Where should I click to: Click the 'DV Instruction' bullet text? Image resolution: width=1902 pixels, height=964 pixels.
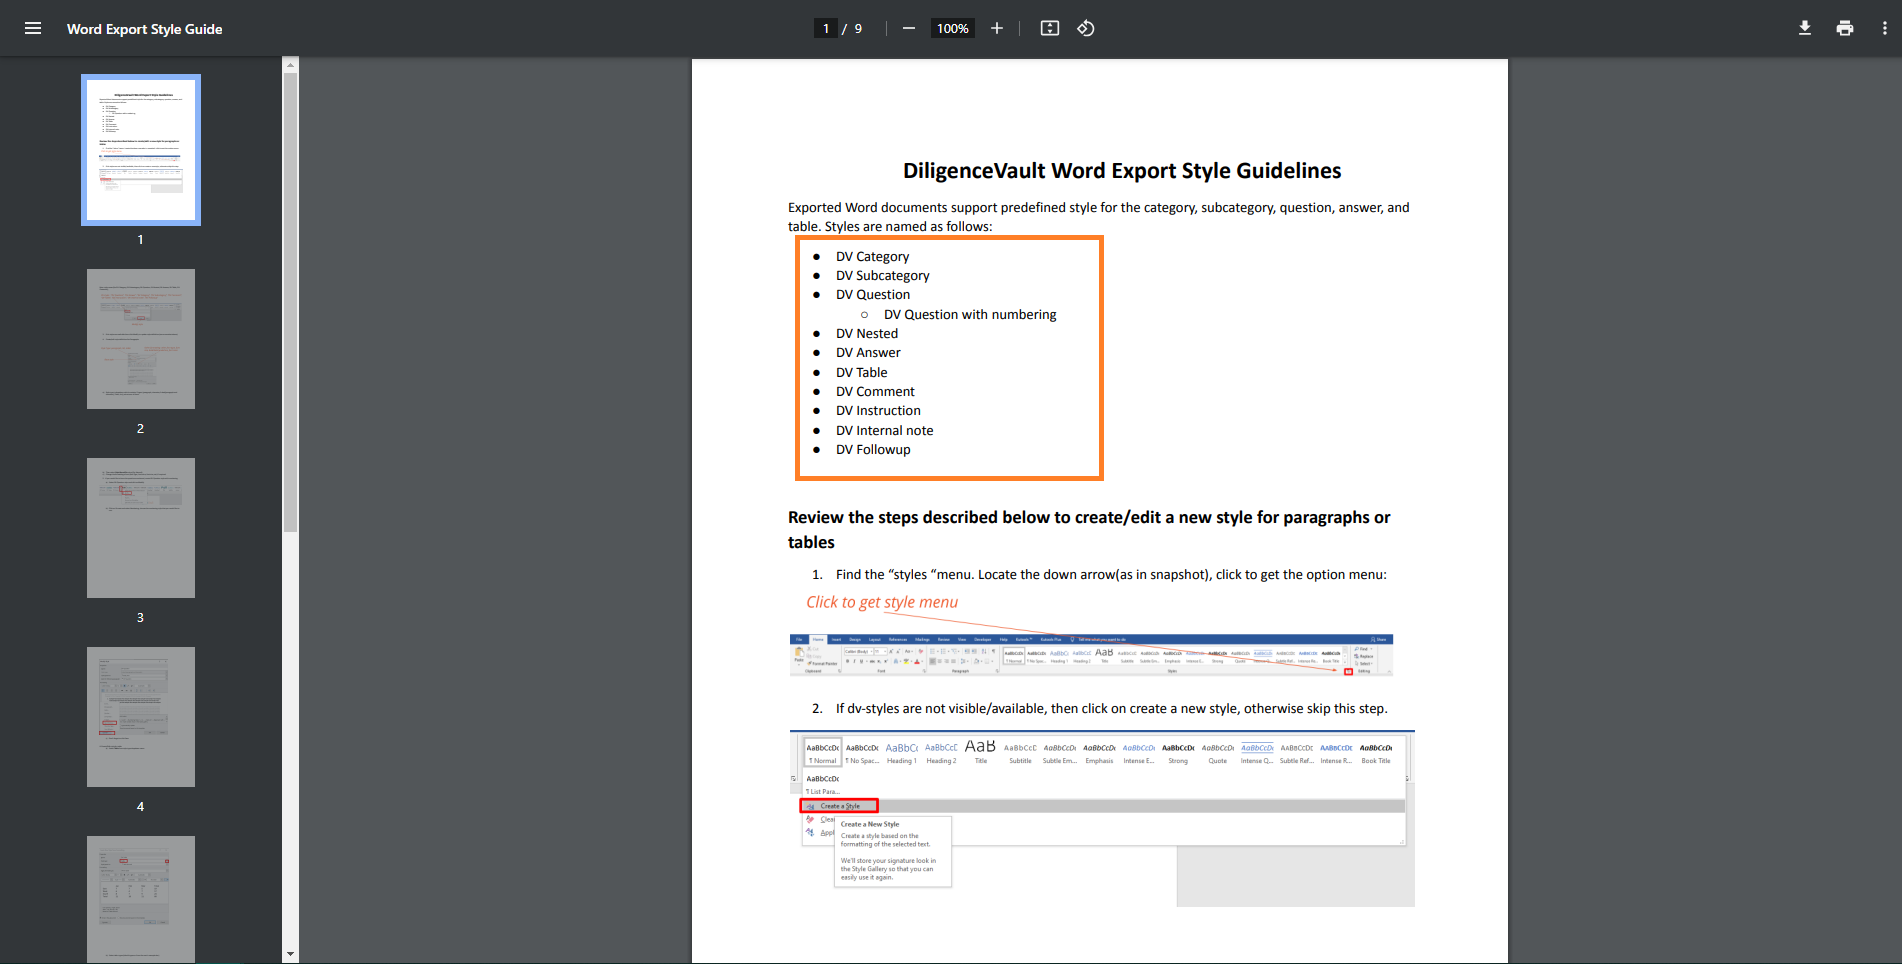878,411
